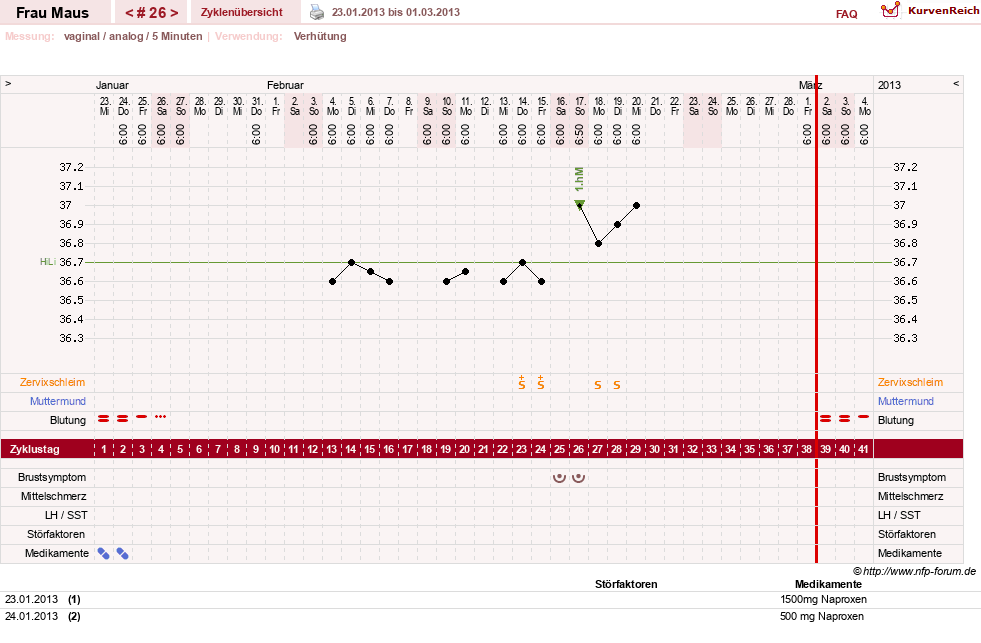Click the '1500mg Naproxen' medication entry
Image resolution: width=981 pixels, height=643 pixels.
pos(823,599)
